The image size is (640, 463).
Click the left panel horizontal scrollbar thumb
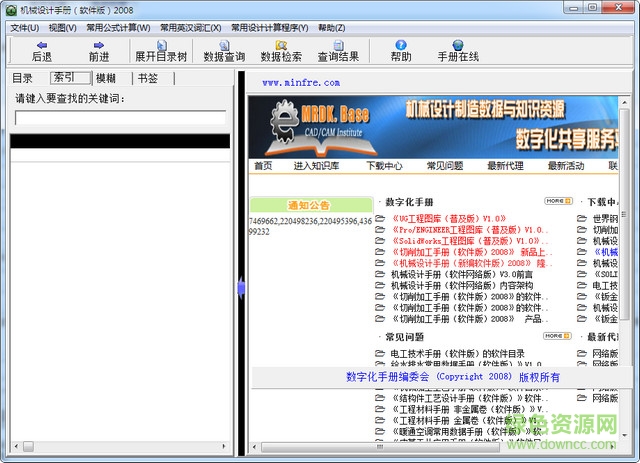(x=28, y=446)
